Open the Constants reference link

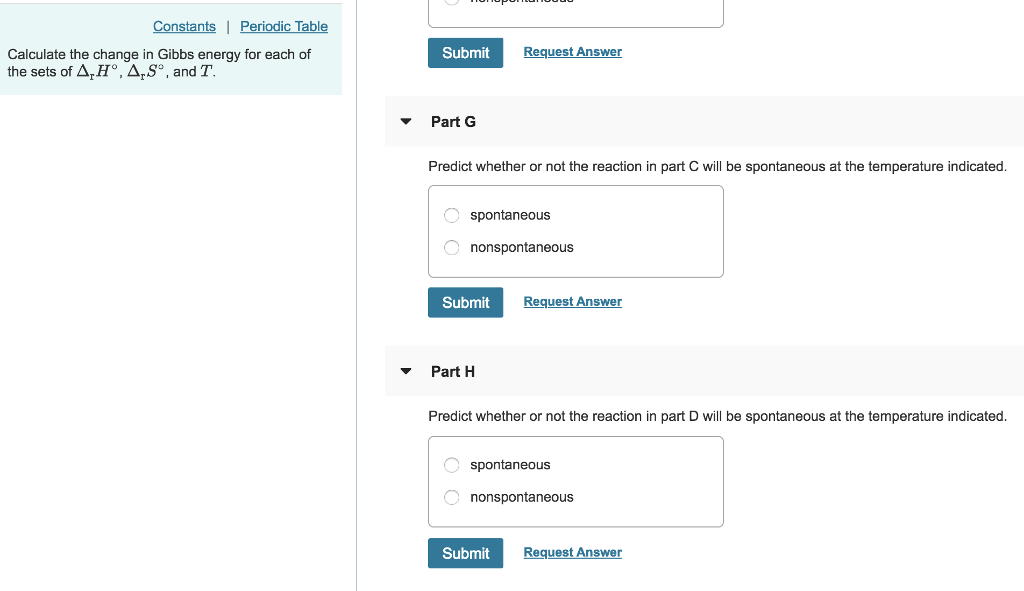(x=184, y=26)
